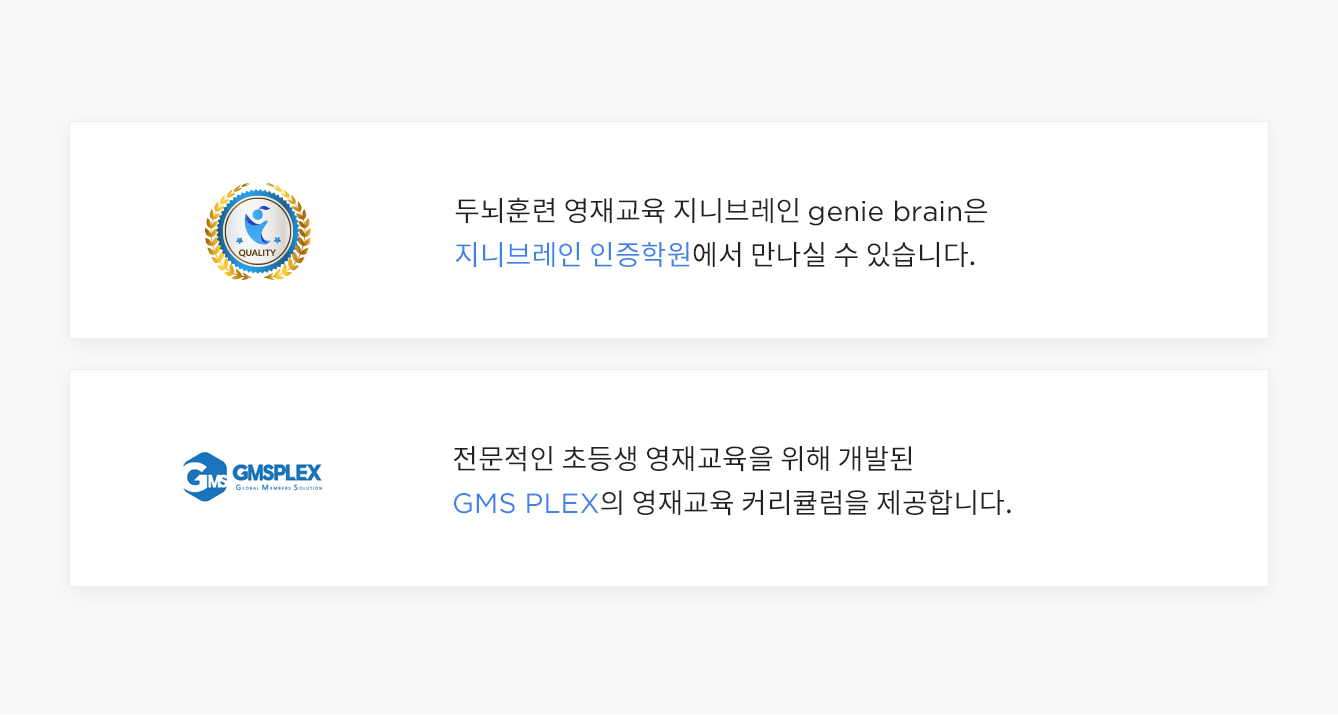Click the Global Members Solution tagline
Image resolution: width=1338 pixels, height=715 pixels.
(x=279, y=488)
